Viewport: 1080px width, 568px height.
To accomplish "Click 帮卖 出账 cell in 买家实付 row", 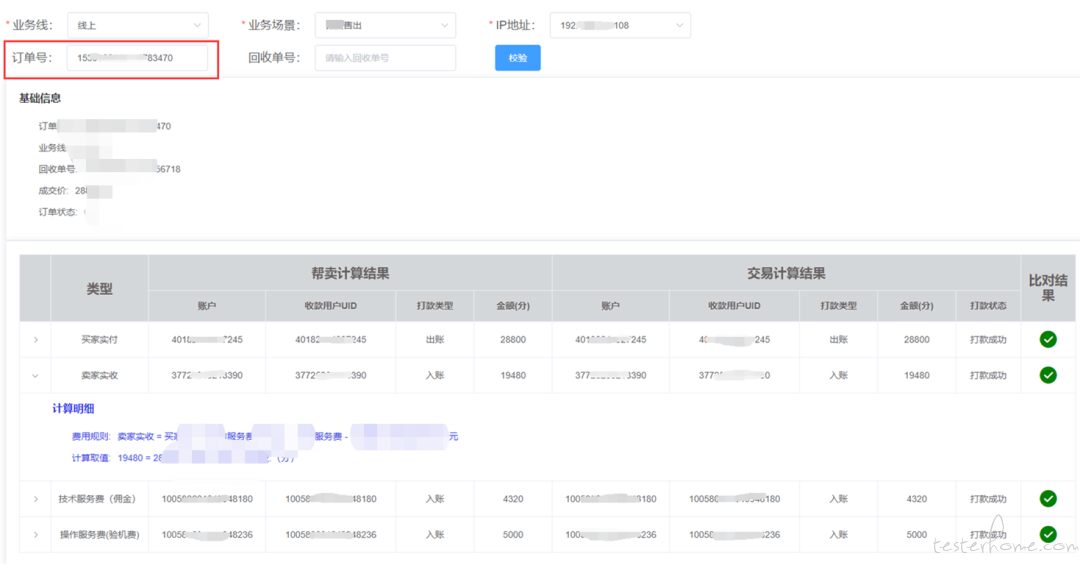I will [435, 339].
